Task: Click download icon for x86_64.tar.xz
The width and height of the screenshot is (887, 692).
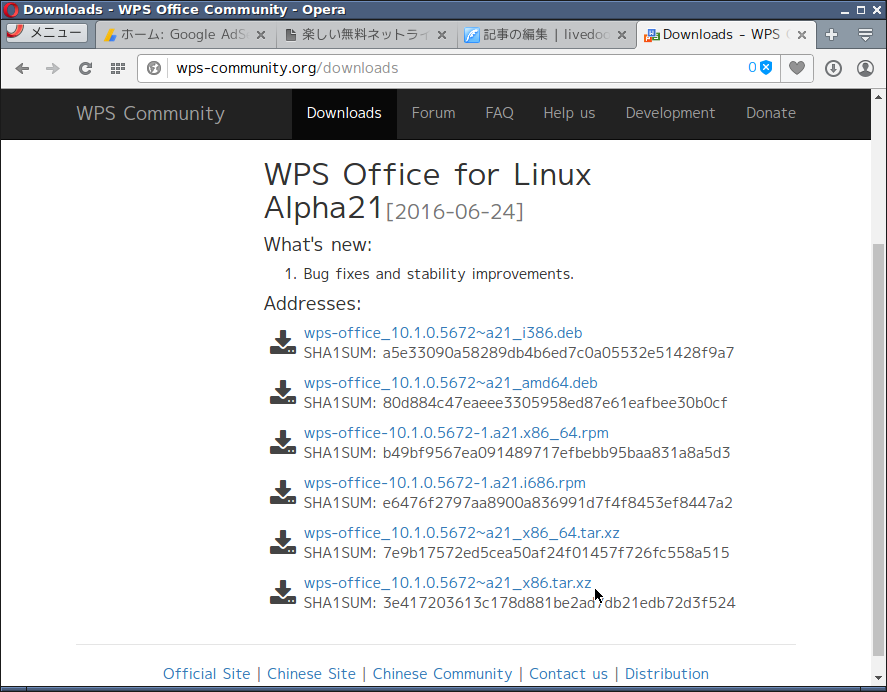Action: coord(283,542)
